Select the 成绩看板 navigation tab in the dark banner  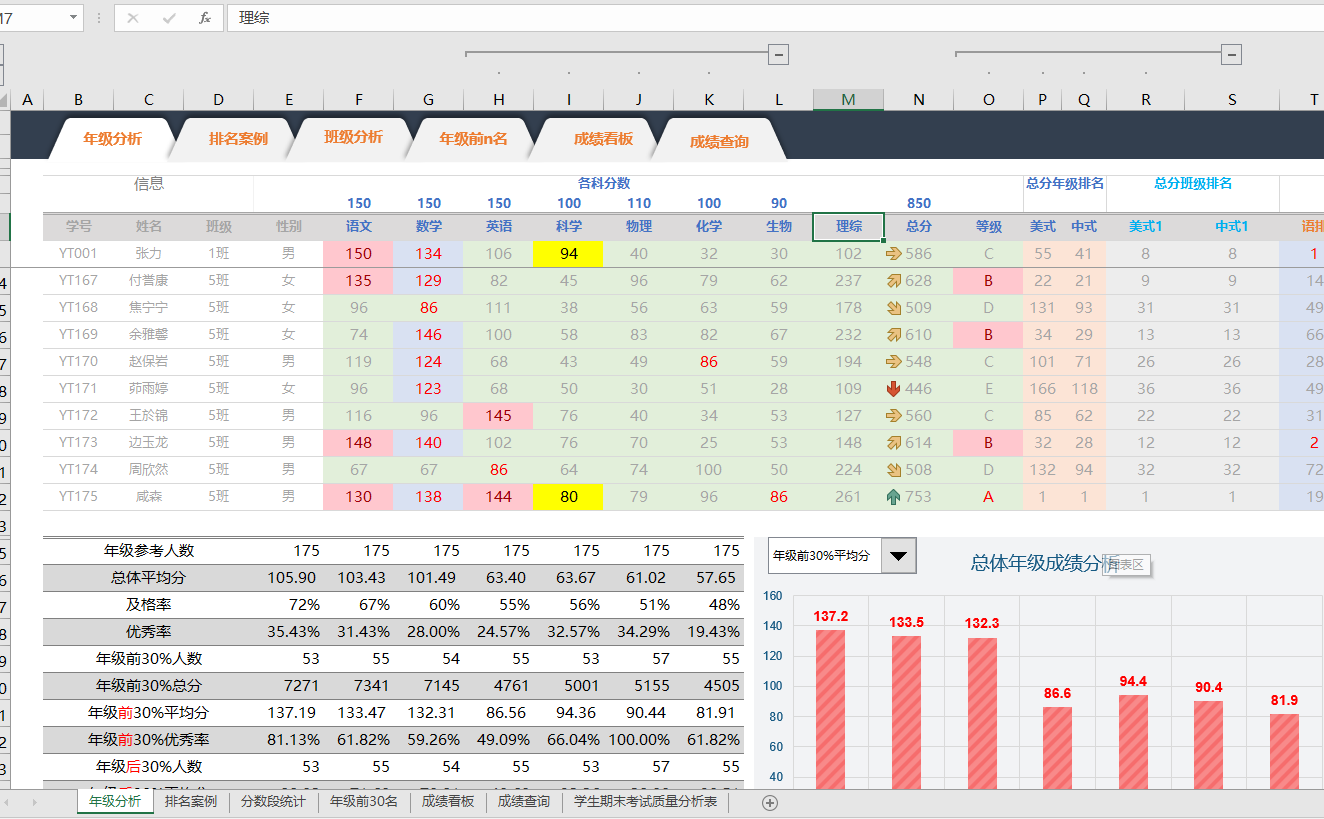click(x=603, y=139)
